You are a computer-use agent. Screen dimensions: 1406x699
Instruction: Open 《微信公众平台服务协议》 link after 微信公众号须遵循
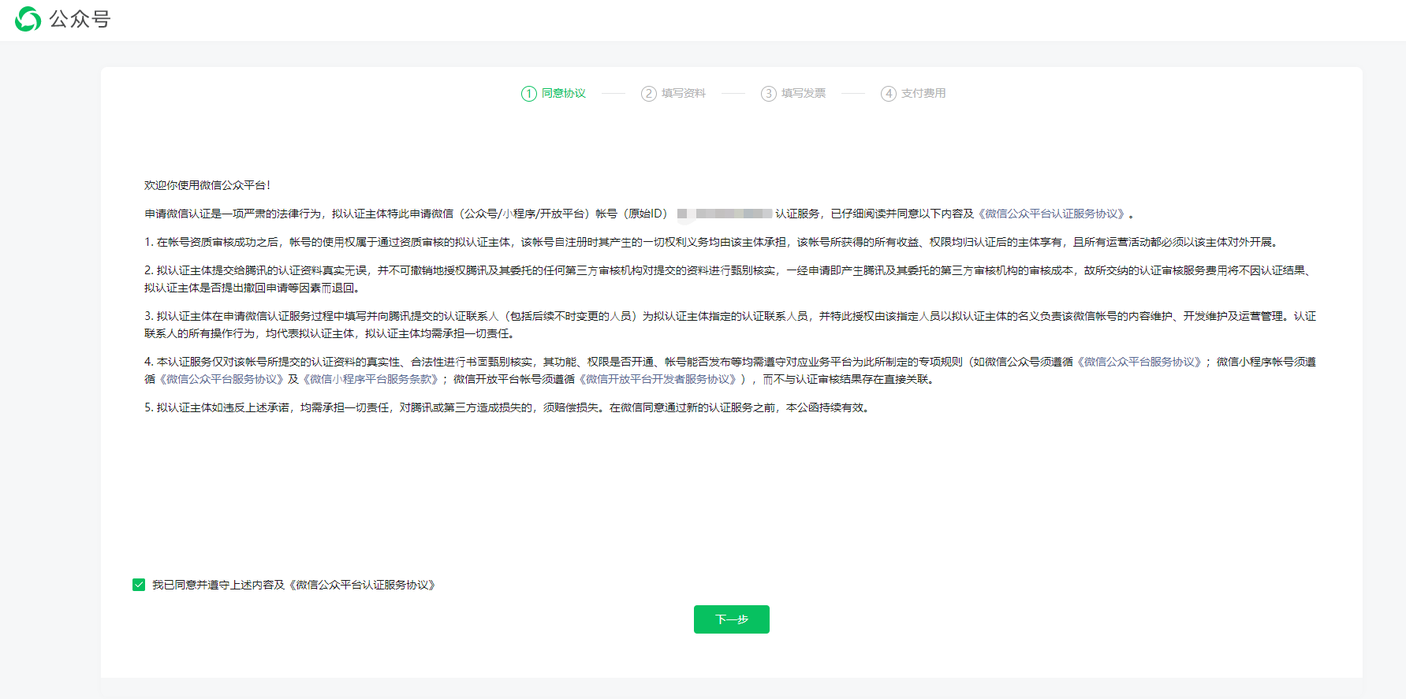(x=1141, y=362)
